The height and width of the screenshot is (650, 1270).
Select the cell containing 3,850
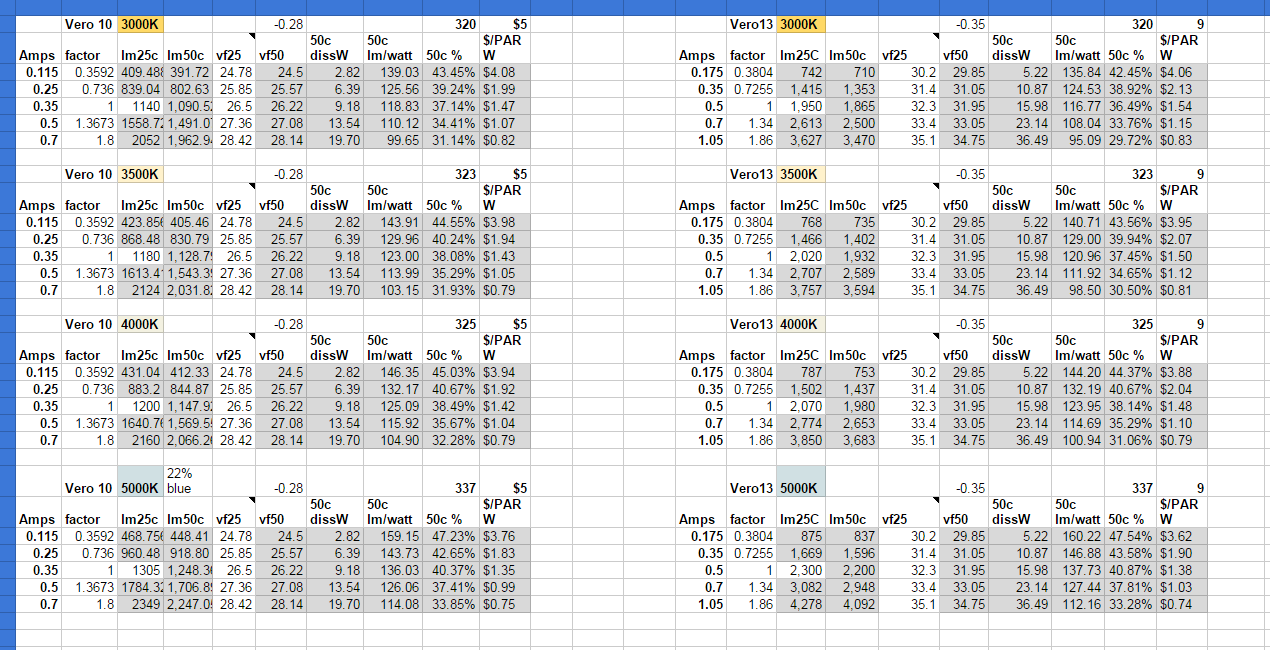[x=802, y=440]
